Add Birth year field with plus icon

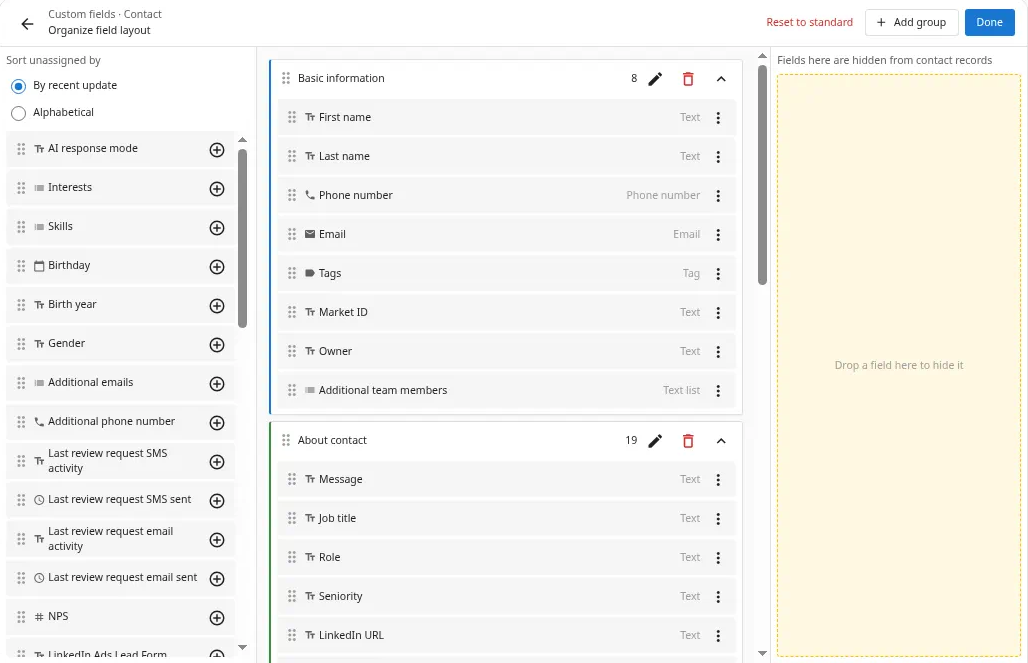click(217, 306)
